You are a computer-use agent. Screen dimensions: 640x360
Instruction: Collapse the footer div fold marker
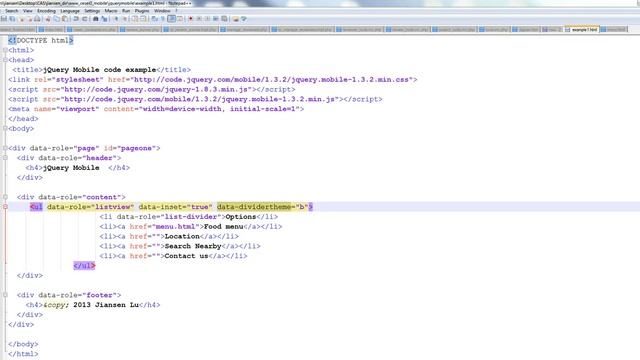click(5, 295)
